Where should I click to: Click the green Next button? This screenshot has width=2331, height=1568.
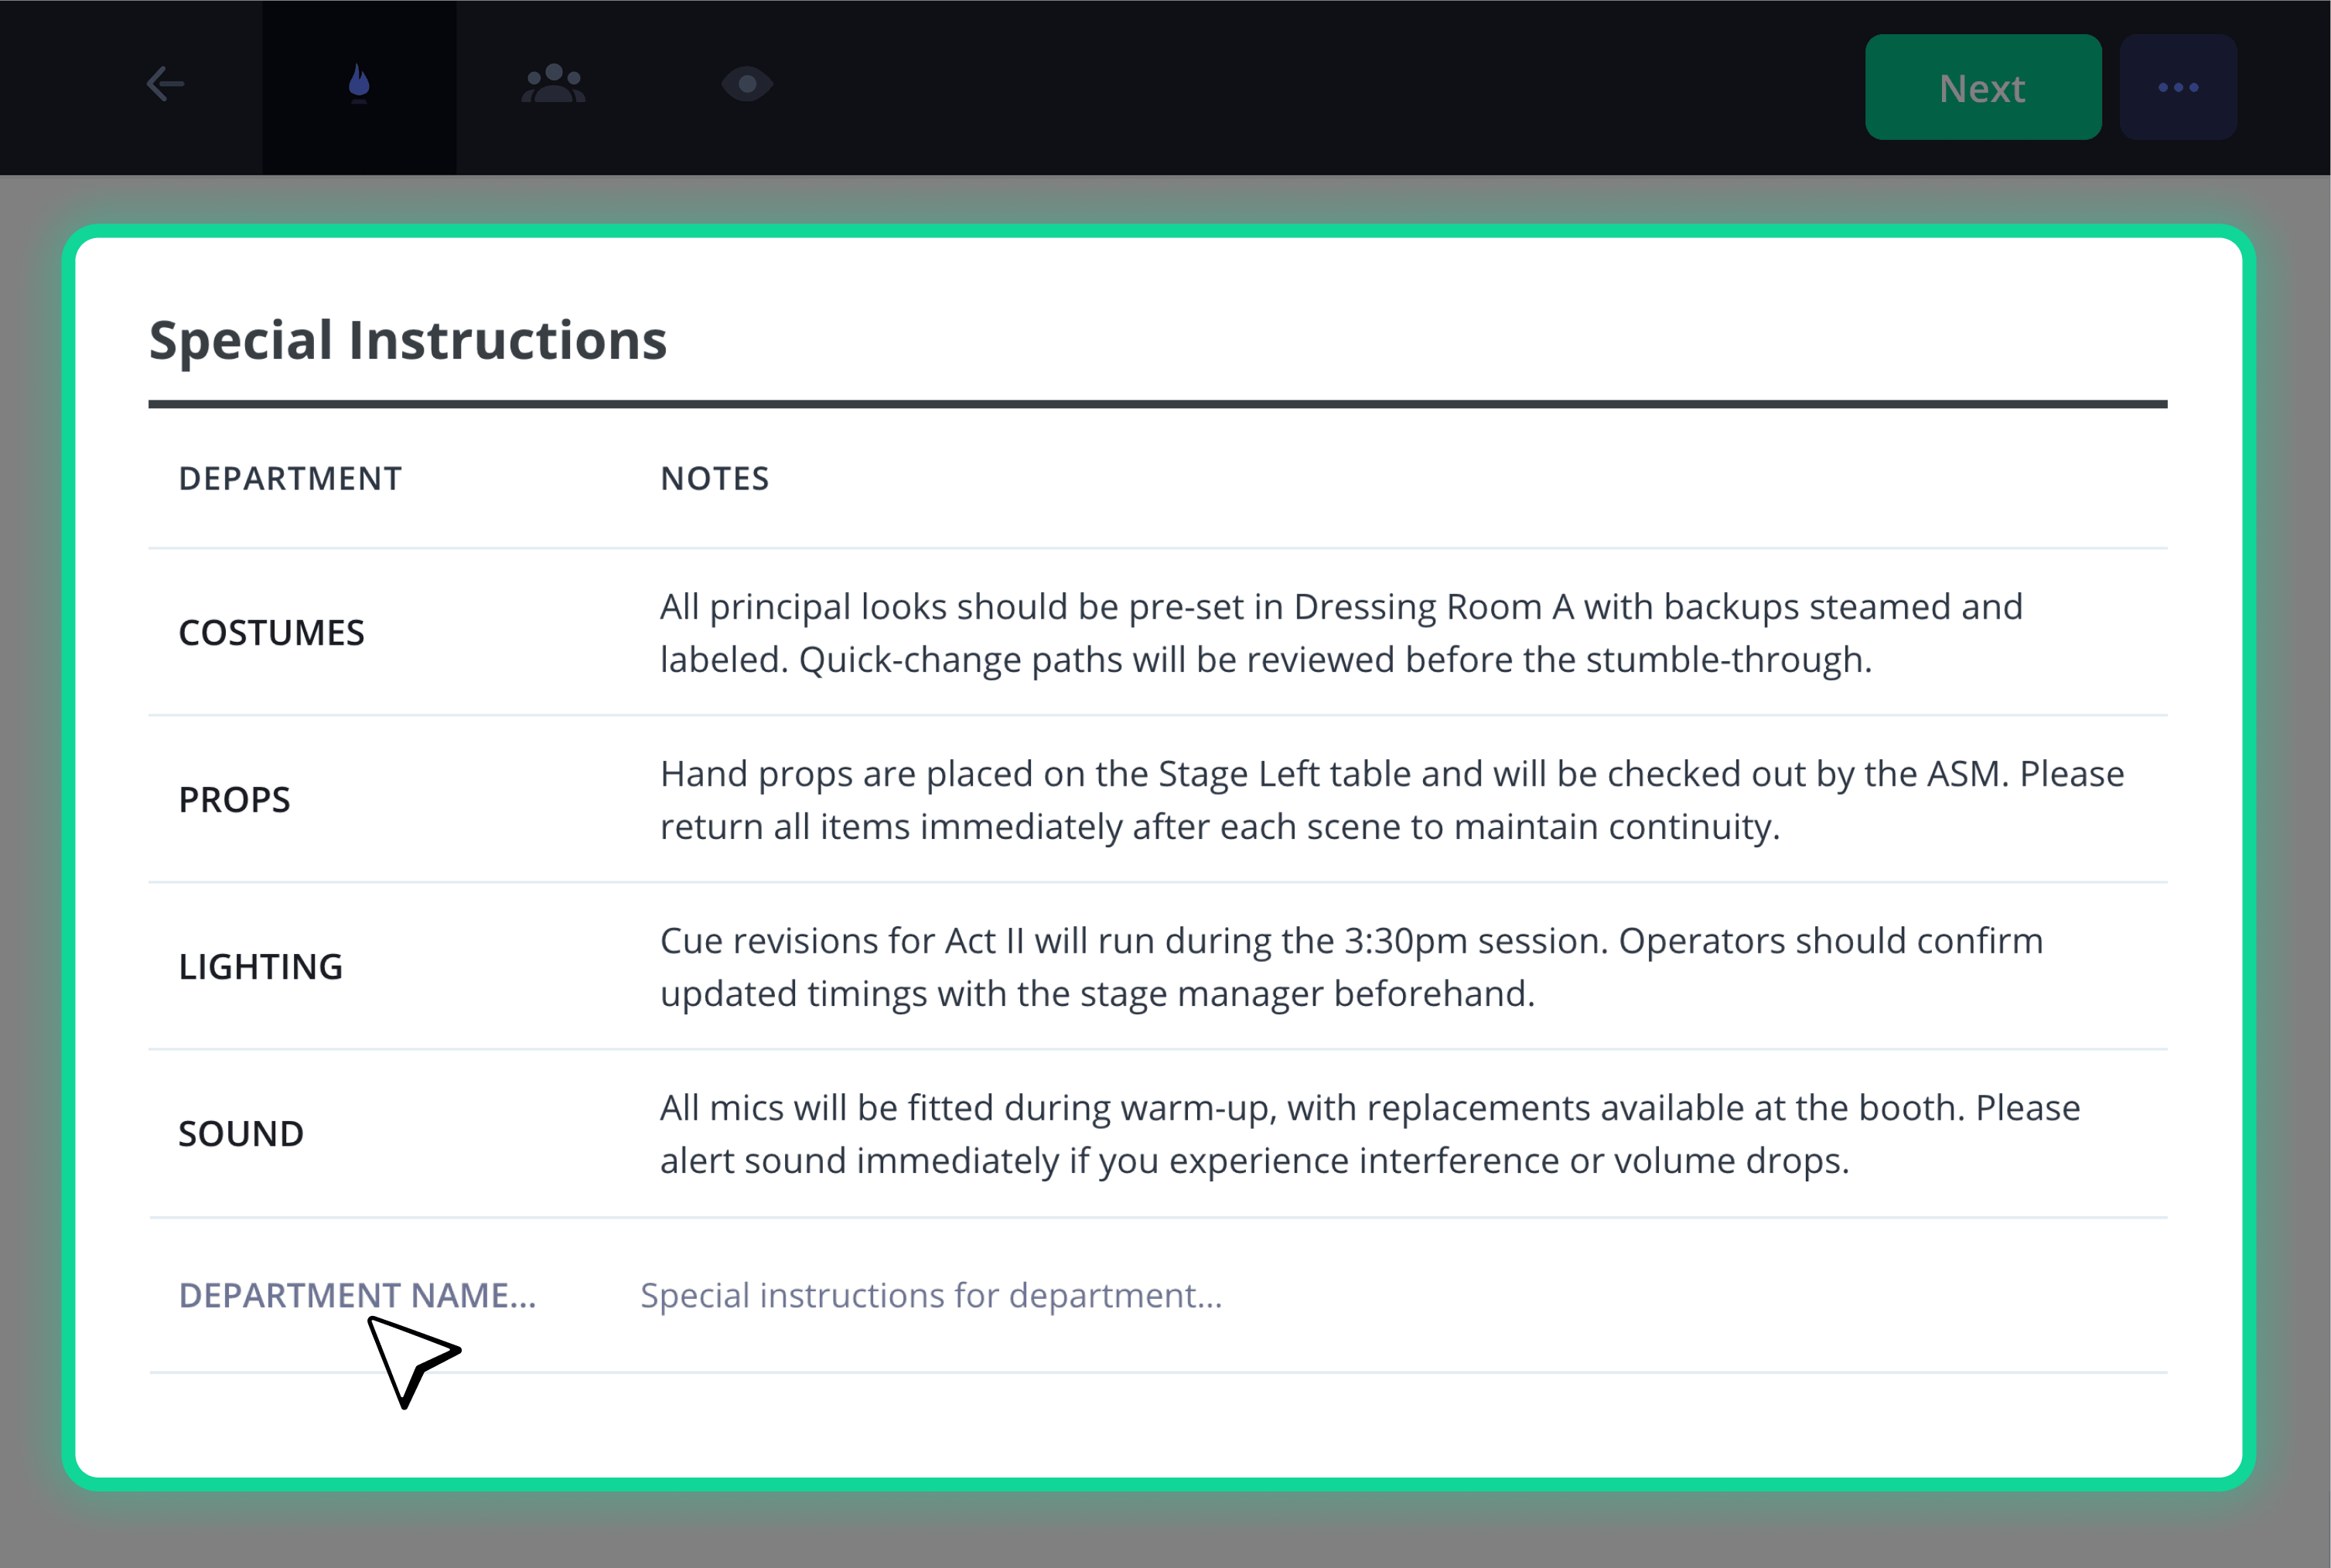point(1982,87)
